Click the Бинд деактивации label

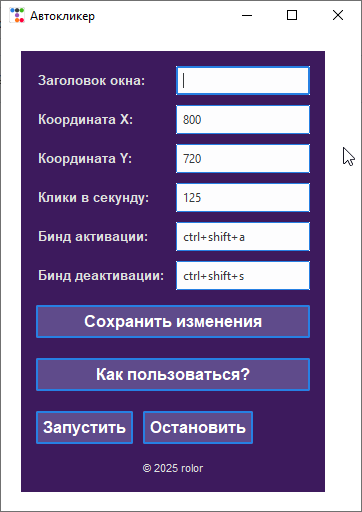(101, 276)
